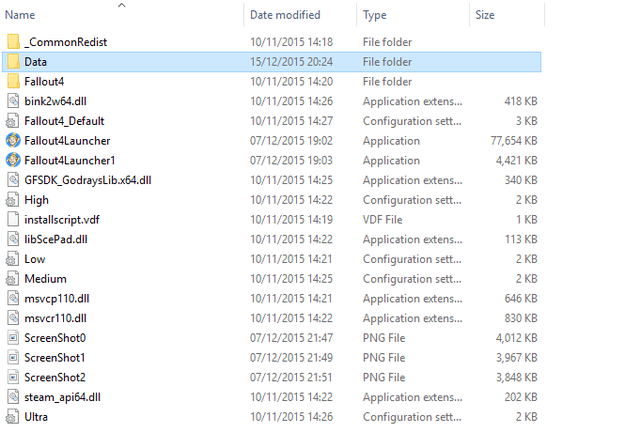Click the 3,967 KB size of ScreenShot1

[516, 357]
